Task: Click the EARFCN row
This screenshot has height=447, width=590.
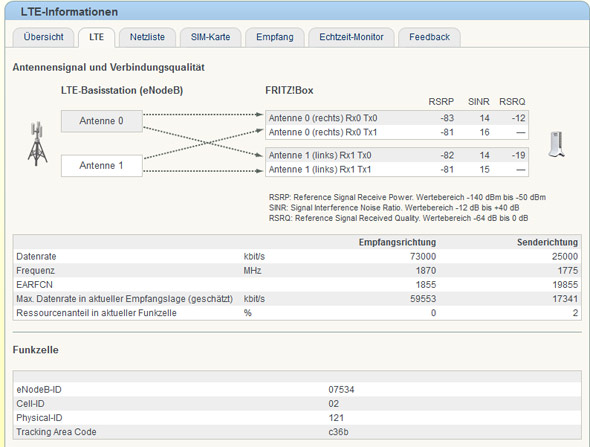Action: tap(297, 284)
